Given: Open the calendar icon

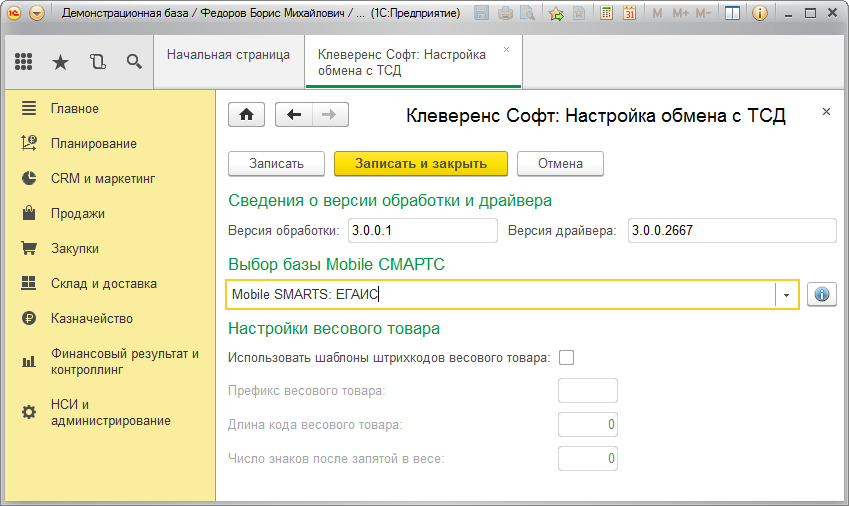Looking at the screenshot, I should pos(629,13).
